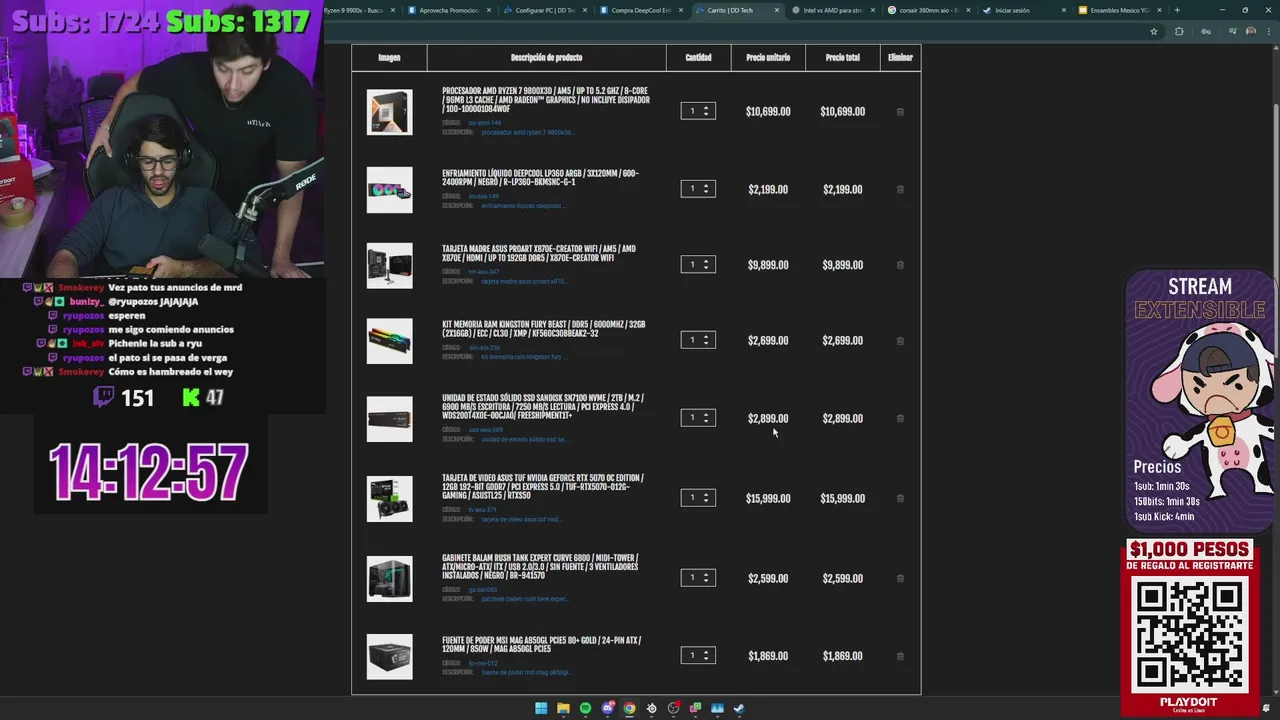Screen dimensions: 1280x720
Task: Open Spotify from the taskbar
Action: tap(585, 708)
